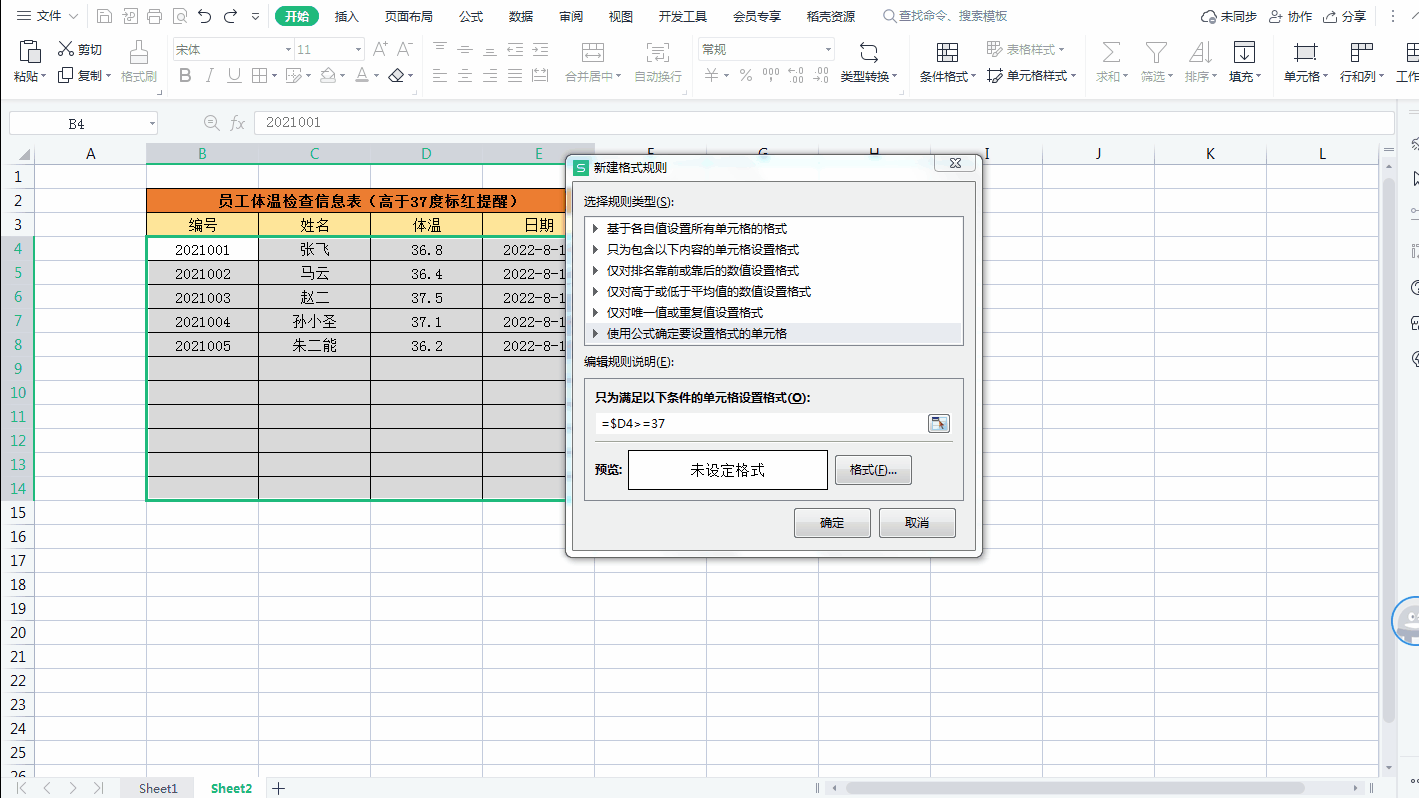Viewport: 1419px width, 798px height.
Task: Open the Conditional Formatting (条件格式) icon
Action: point(946,53)
